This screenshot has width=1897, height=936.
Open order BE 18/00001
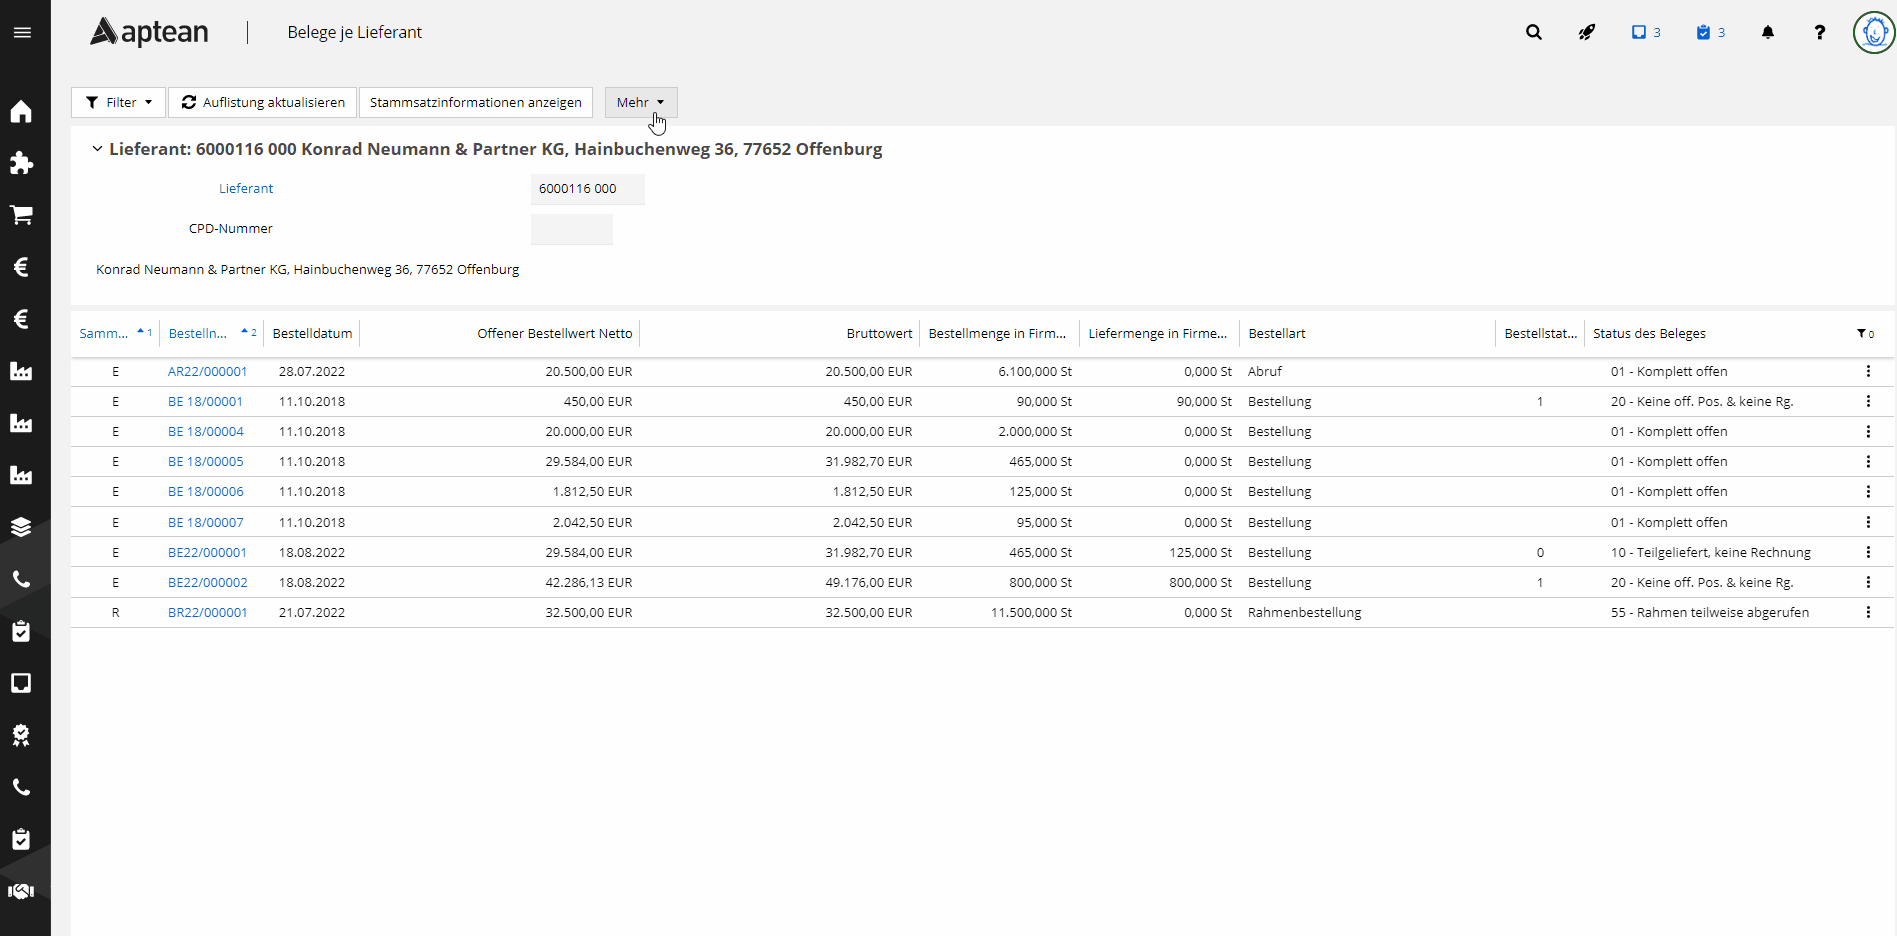click(x=205, y=401)
